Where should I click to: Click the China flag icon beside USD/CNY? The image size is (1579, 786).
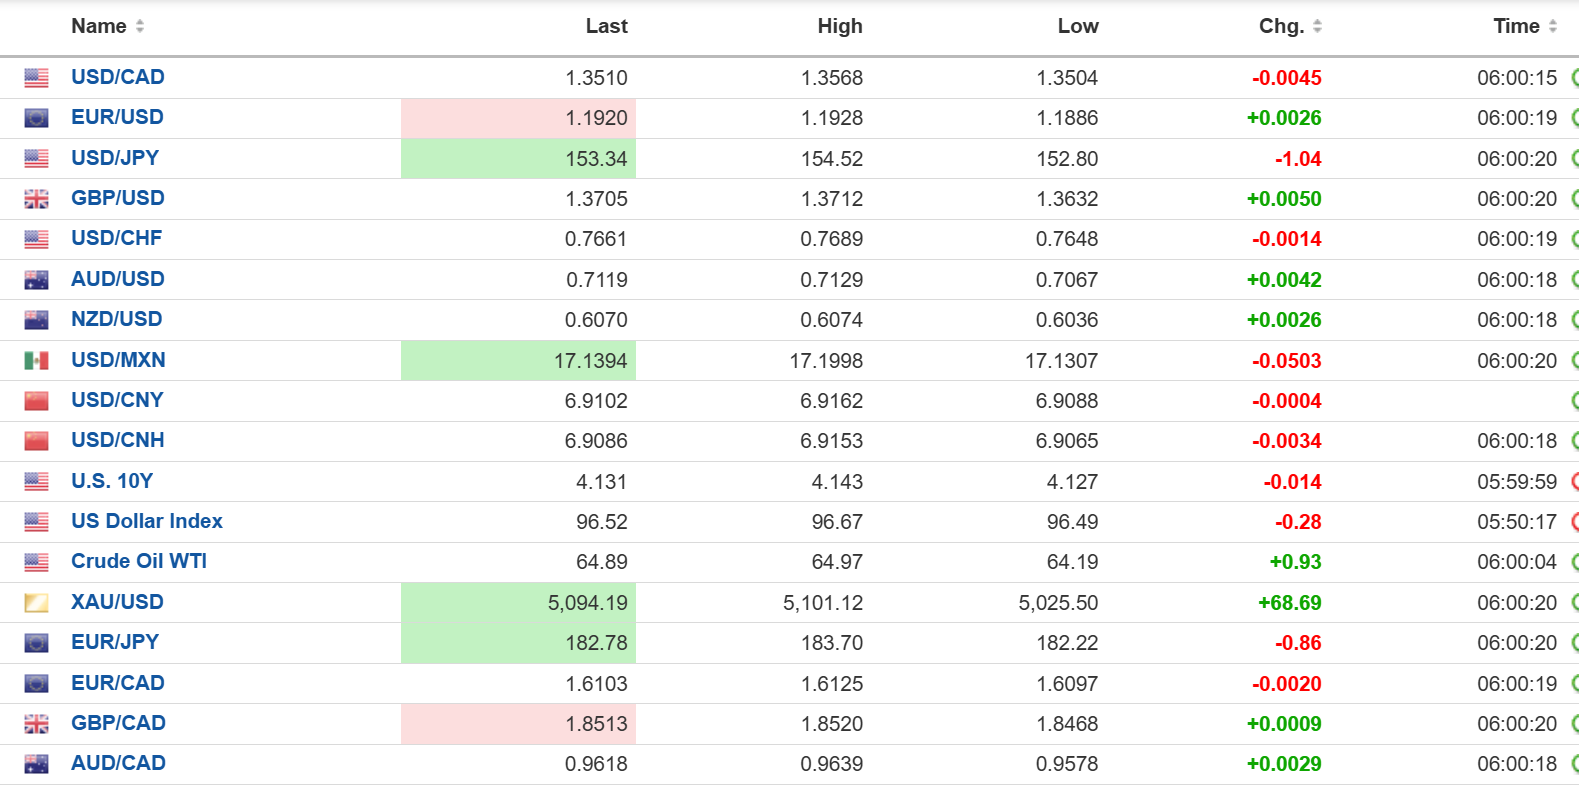coord(36,401)
